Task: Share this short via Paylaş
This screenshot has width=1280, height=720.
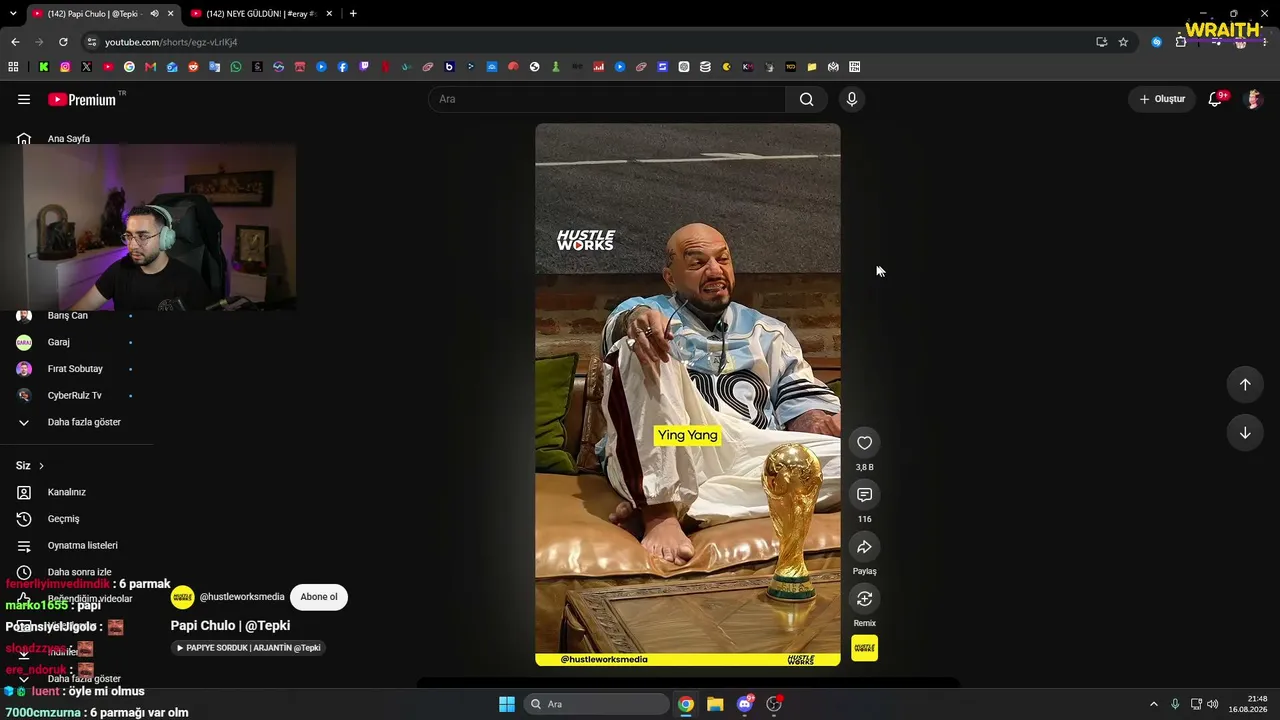Action: click(865, 547)
